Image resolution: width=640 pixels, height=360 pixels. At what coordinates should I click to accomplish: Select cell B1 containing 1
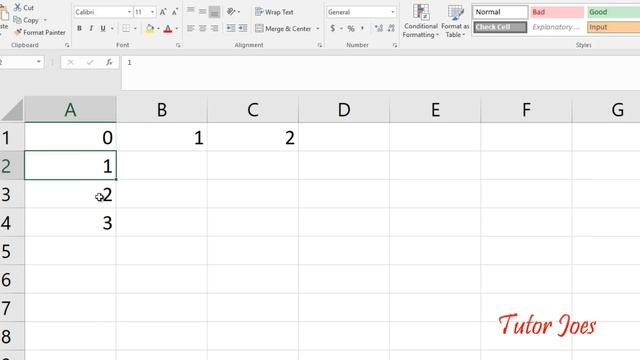(162, 137)
